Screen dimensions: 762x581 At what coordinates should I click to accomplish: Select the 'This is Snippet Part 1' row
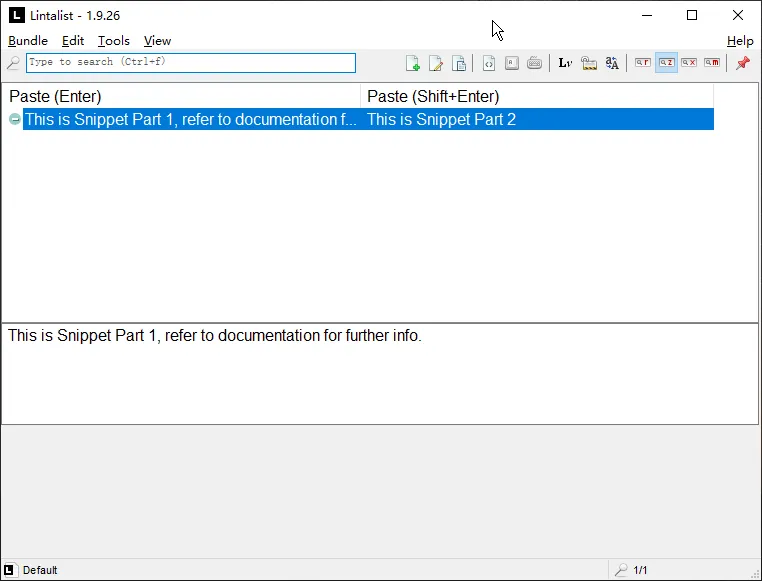click(368, 120)
